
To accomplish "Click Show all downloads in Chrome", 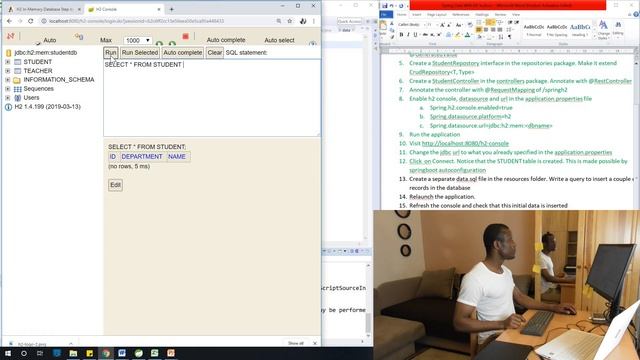I will (x=296, y=343).
